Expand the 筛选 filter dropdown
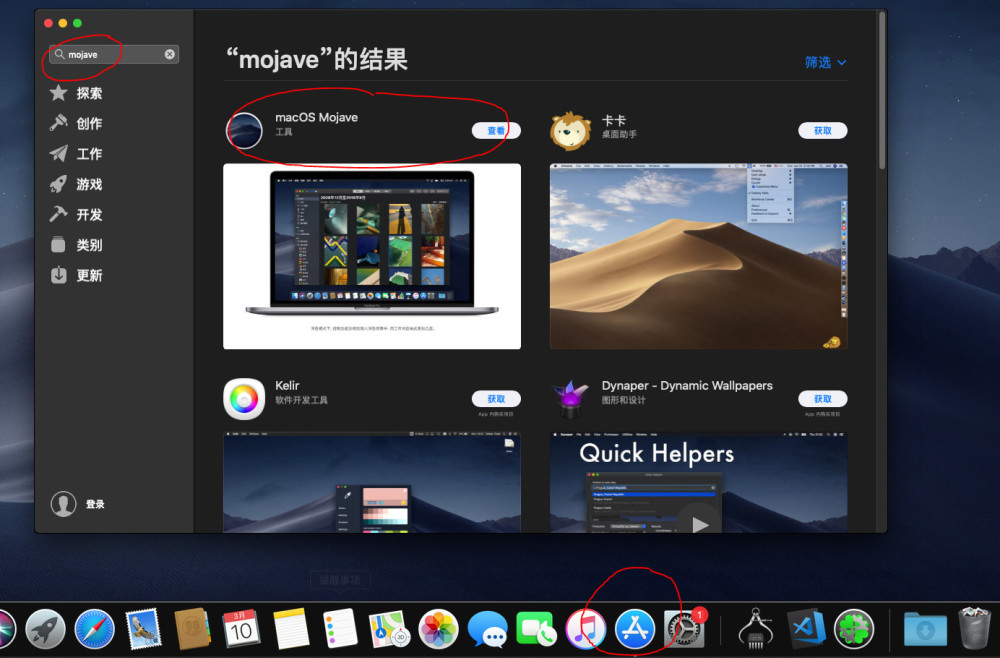1000x658 pixels. pyautogui.click(x=825, y=62)
